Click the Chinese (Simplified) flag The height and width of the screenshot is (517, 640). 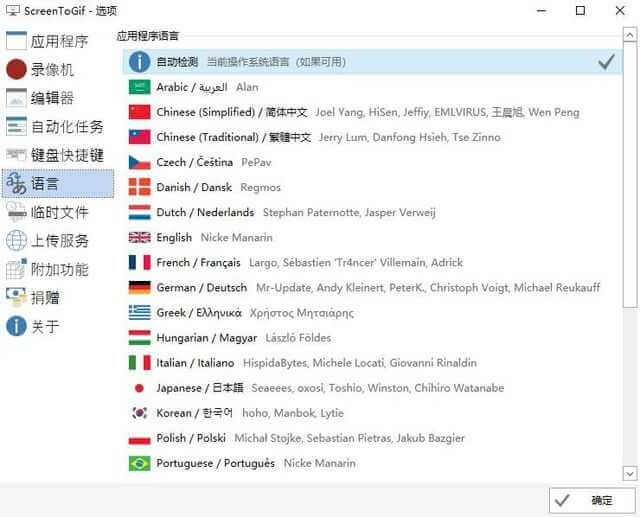[x=140, y=112]
